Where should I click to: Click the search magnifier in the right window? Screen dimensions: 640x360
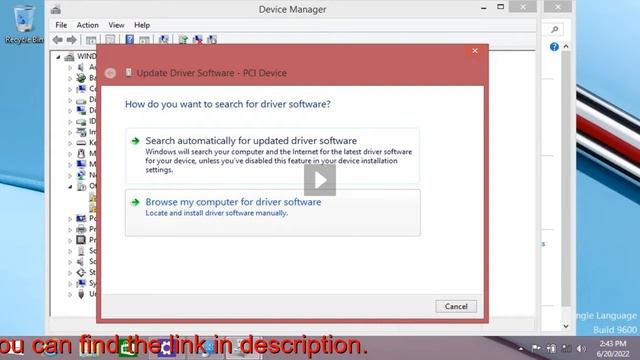tap(554, 29)
